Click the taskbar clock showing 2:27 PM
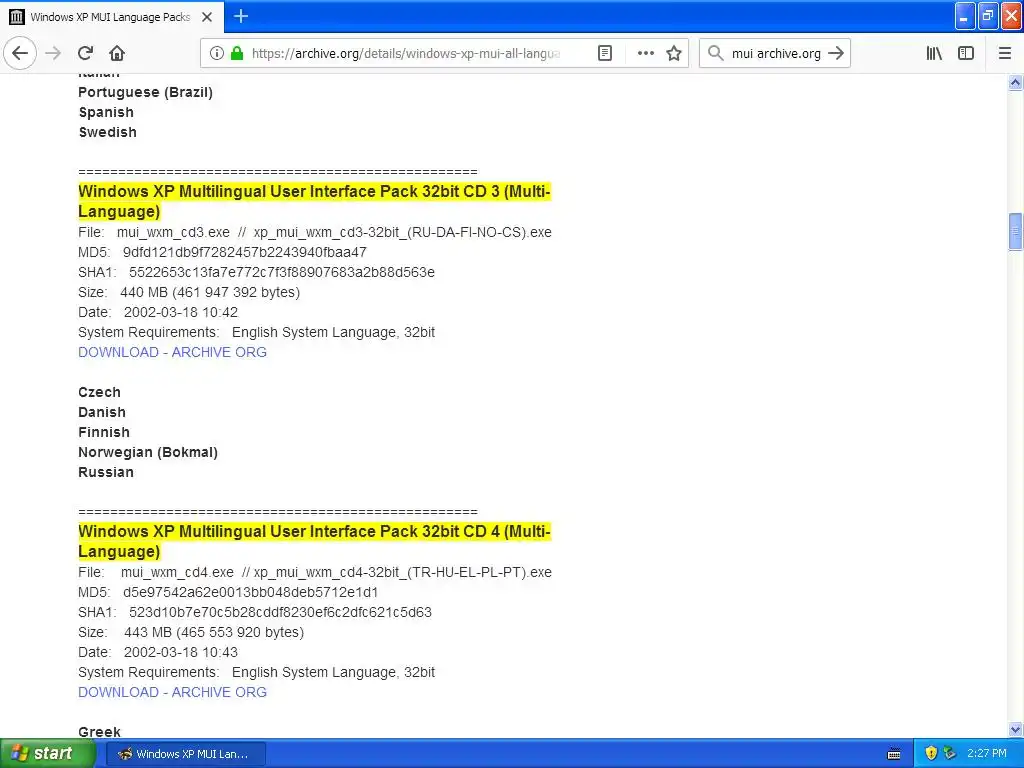This screenshot has width=1024, height=768. pos(986,754)
